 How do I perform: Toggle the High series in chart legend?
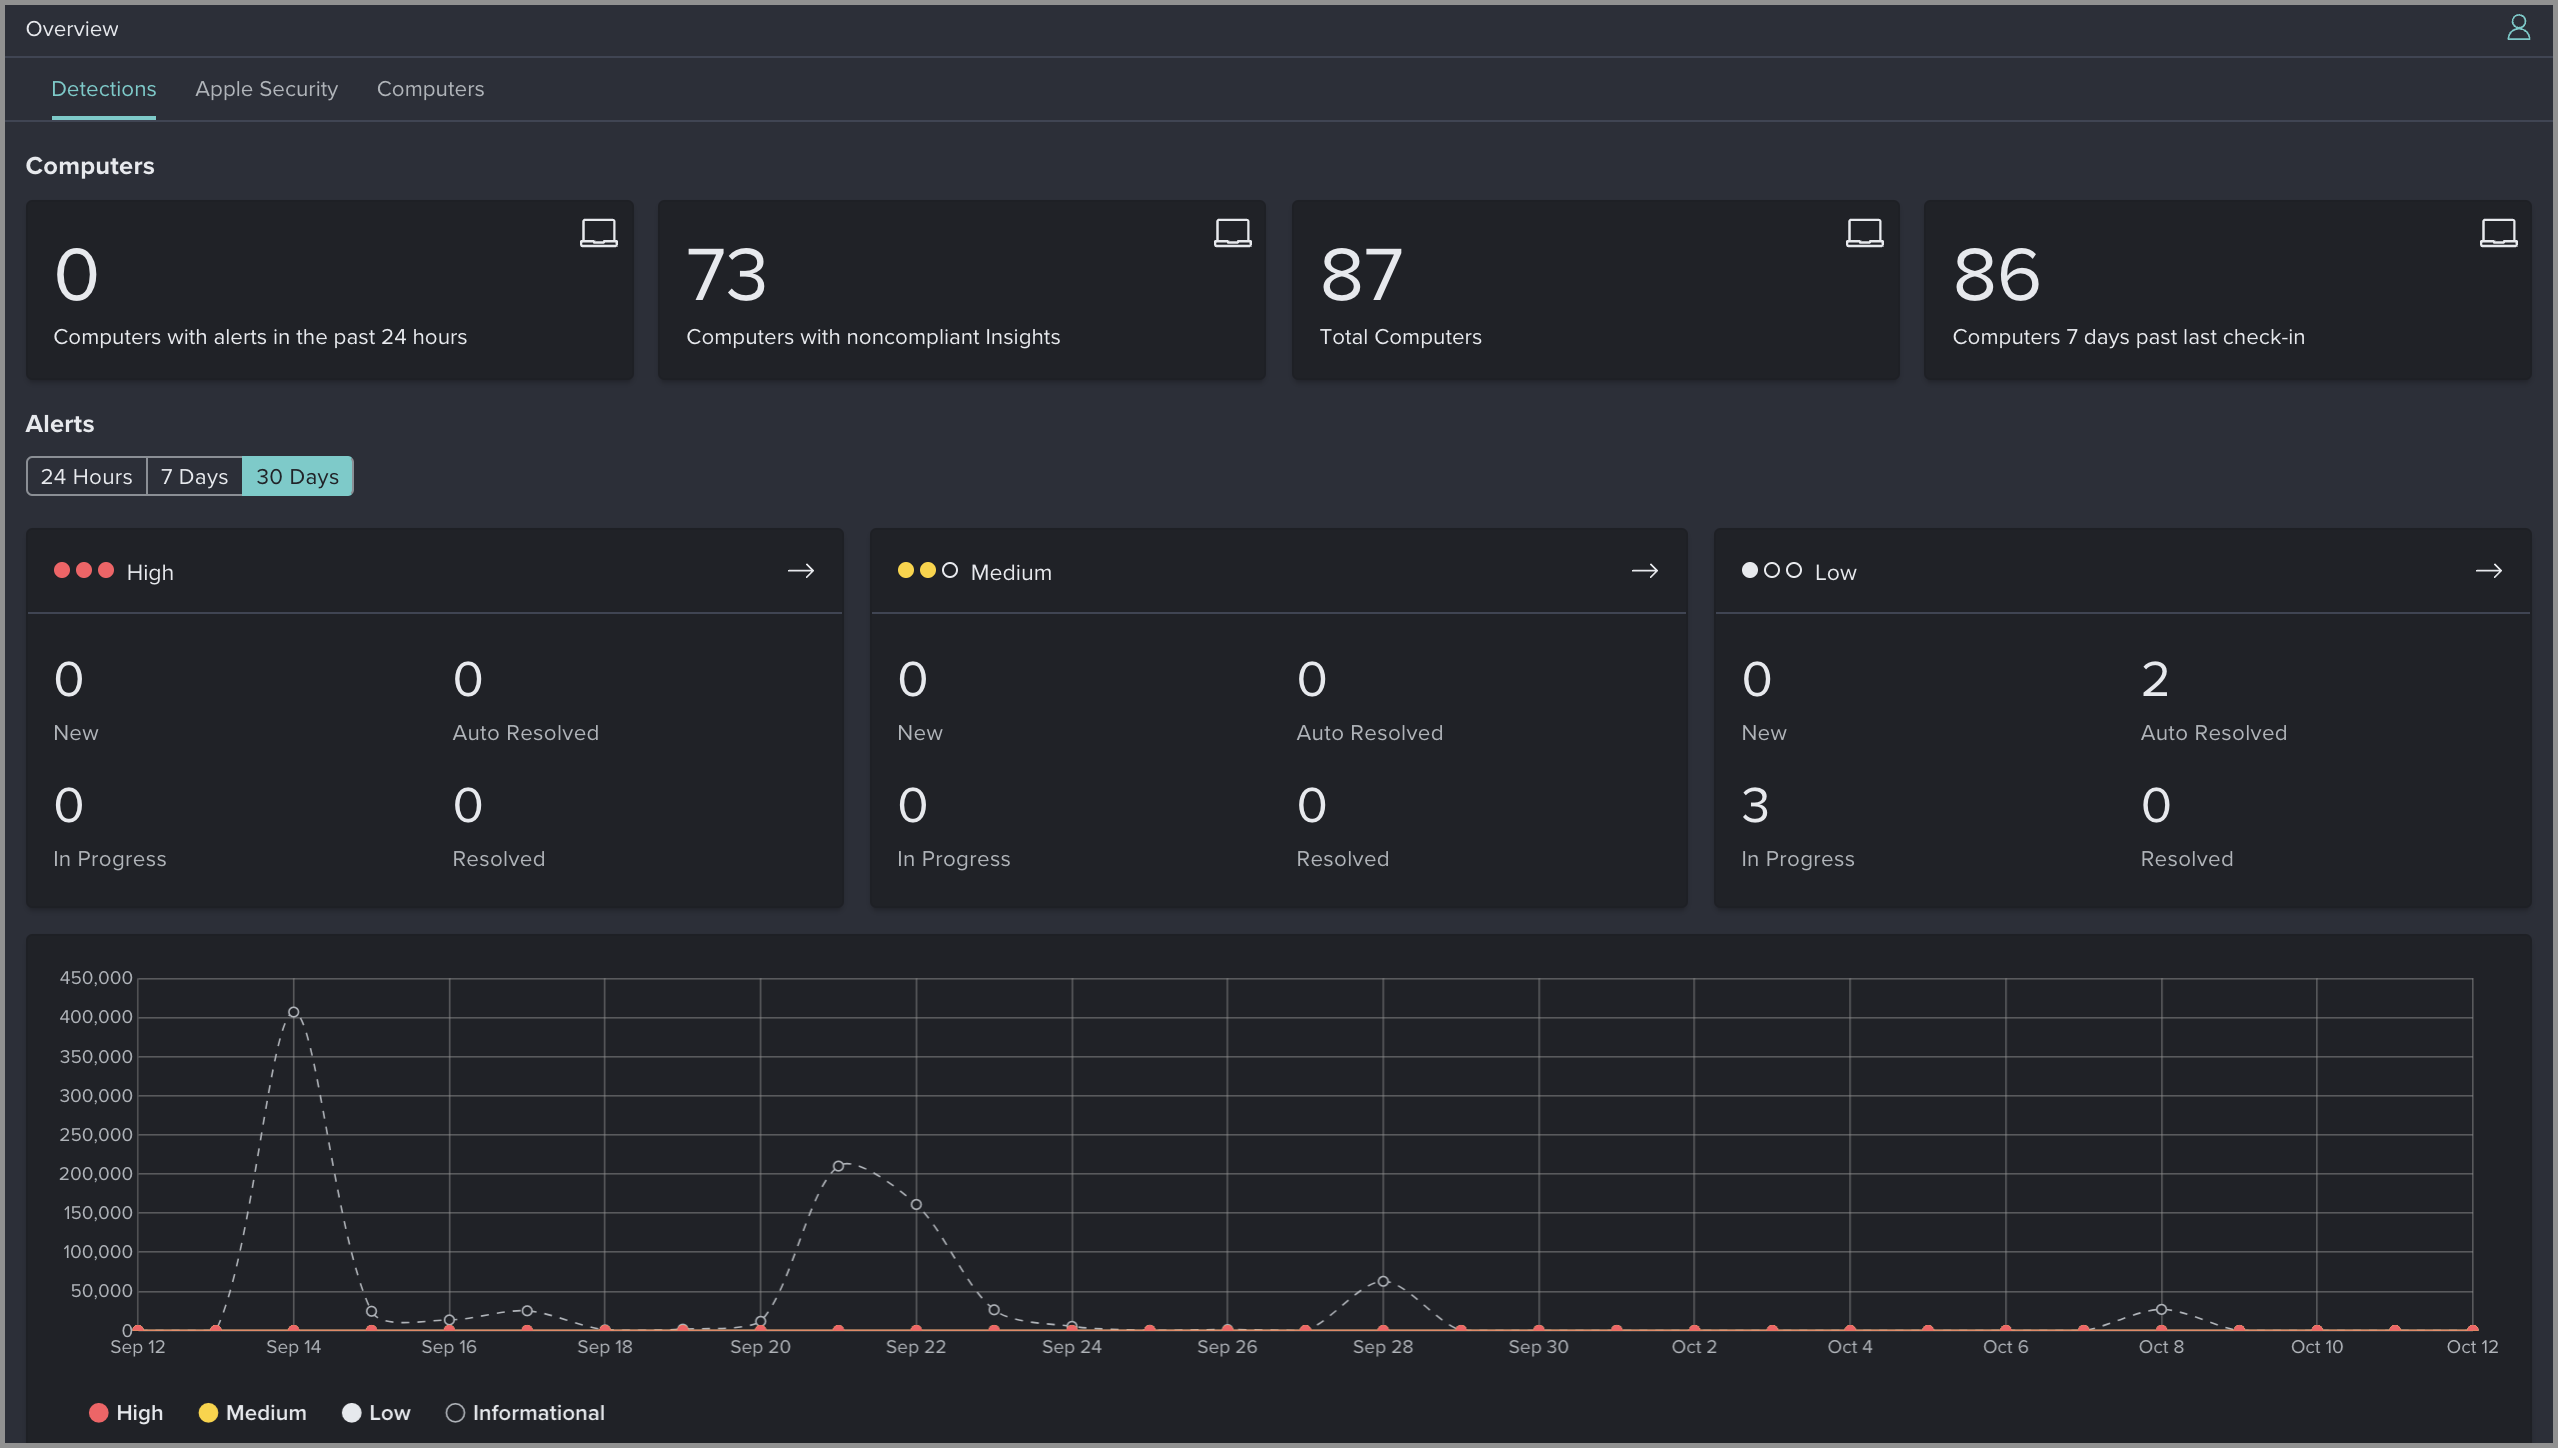[x=126, y=1412]
